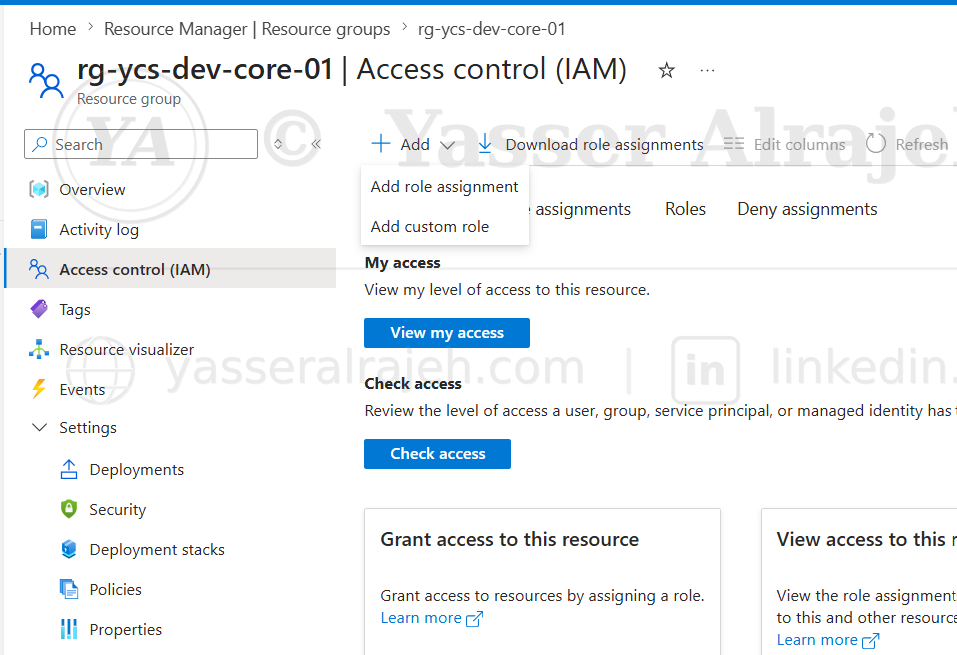Click the Refresh circular arrow icon

click(x=875, y=144)
